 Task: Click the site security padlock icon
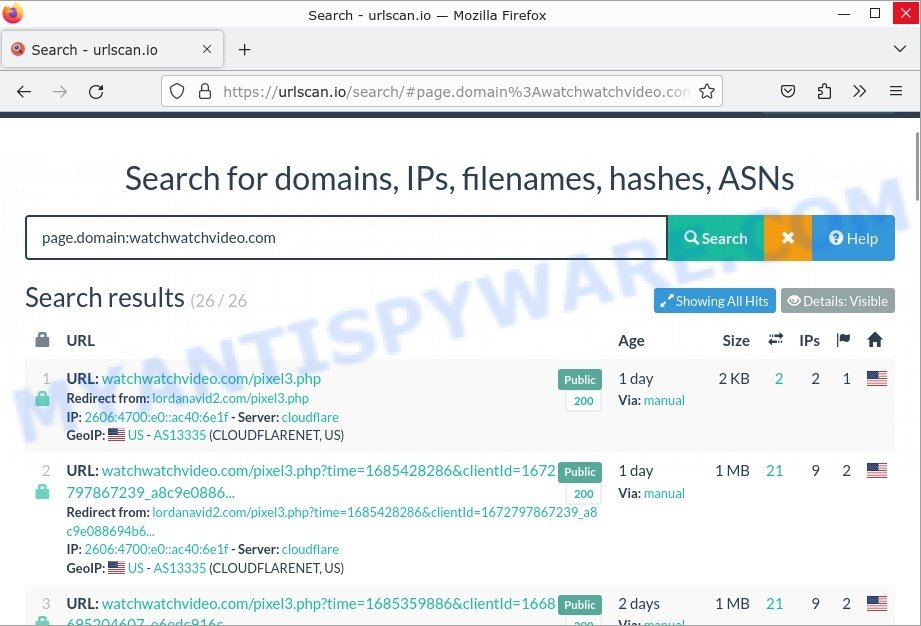(x=204, y=91)
